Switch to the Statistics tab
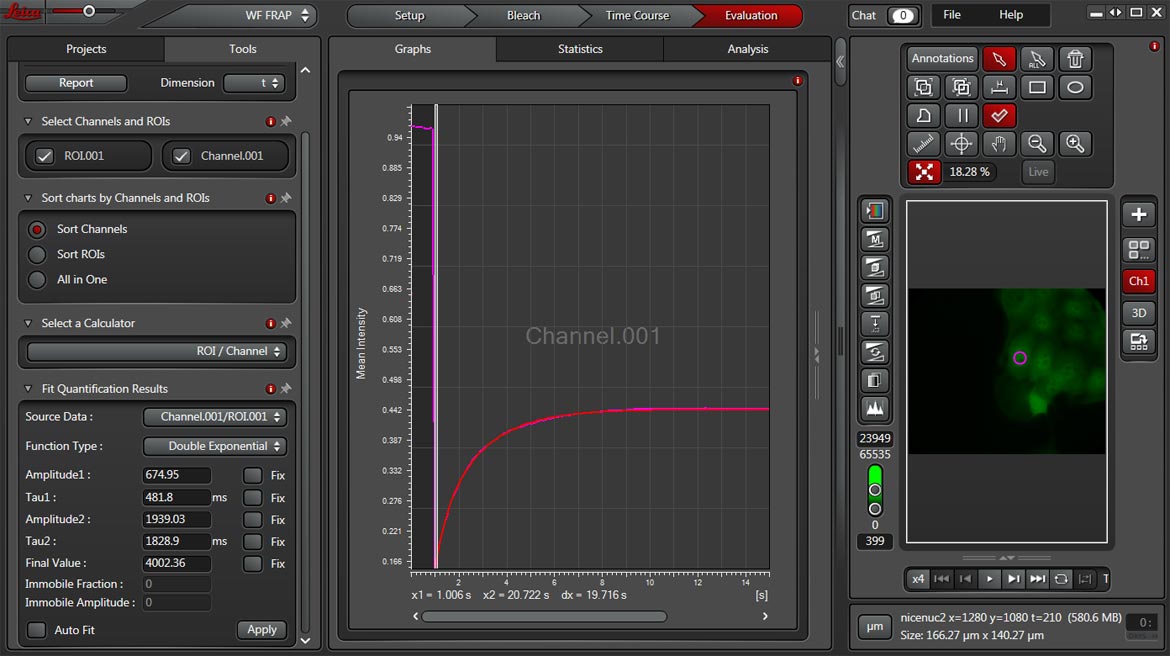 pyautogui.click(x=580, y=49)
